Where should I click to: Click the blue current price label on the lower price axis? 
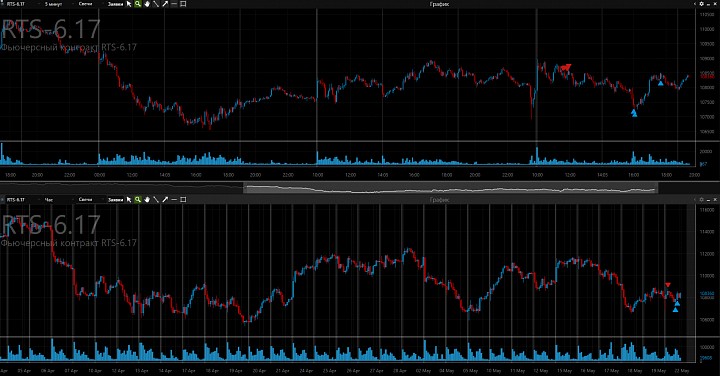point(707,293)
